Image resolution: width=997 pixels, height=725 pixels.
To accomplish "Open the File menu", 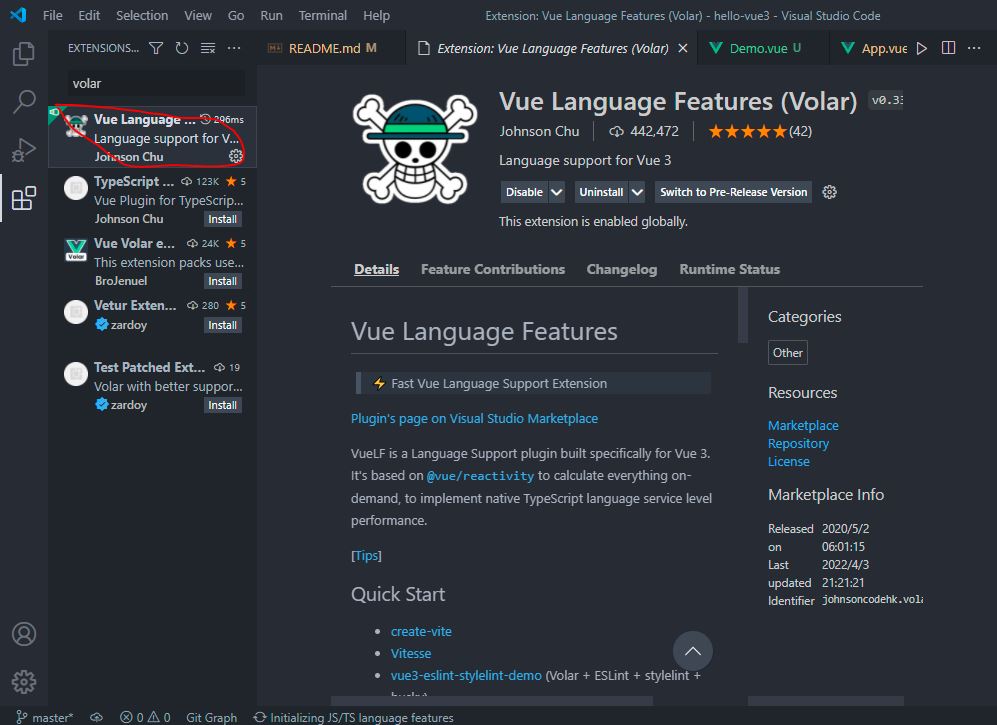I will click(53, 15).
